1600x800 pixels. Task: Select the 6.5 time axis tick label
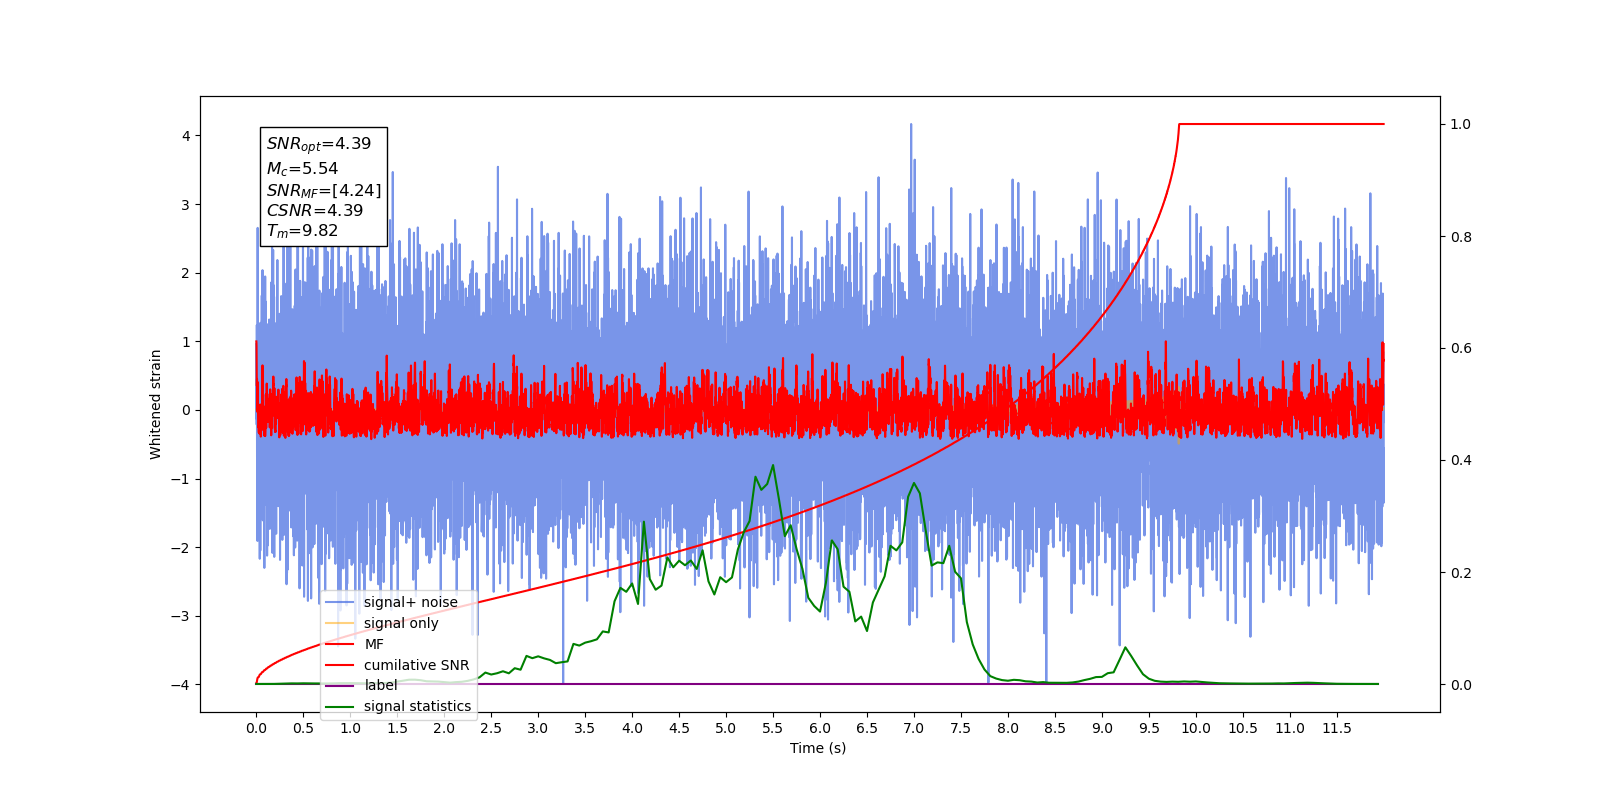coord(867,728)
